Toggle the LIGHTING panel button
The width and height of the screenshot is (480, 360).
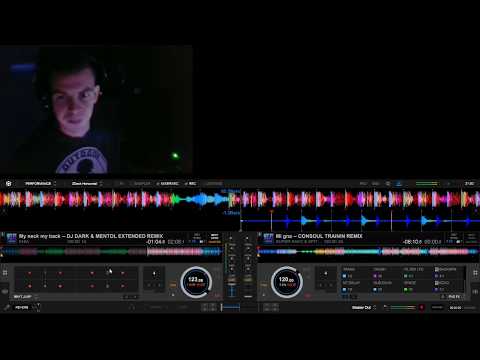(x=214, y=184)
